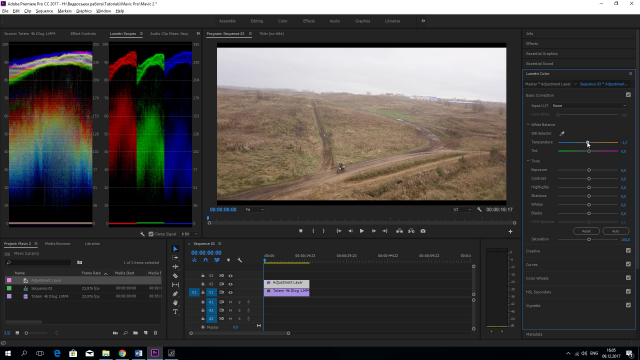Screen dimensions: 640x360
Task: Step back one frame
Action: pos(350,231)
